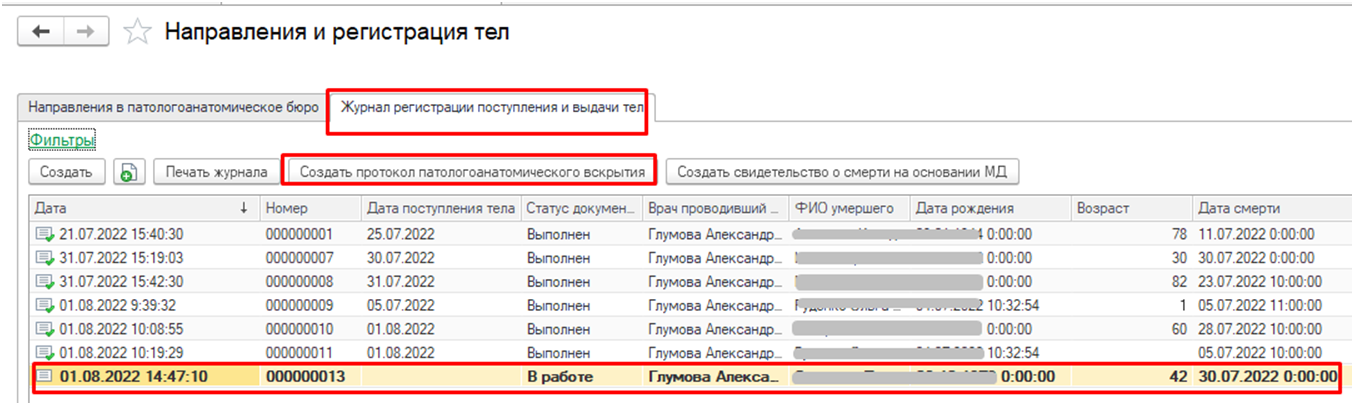The image size is (1354, 405).
Task: Click Создать свидетельство о смерти на основании МД
Action: click(842, 172)
